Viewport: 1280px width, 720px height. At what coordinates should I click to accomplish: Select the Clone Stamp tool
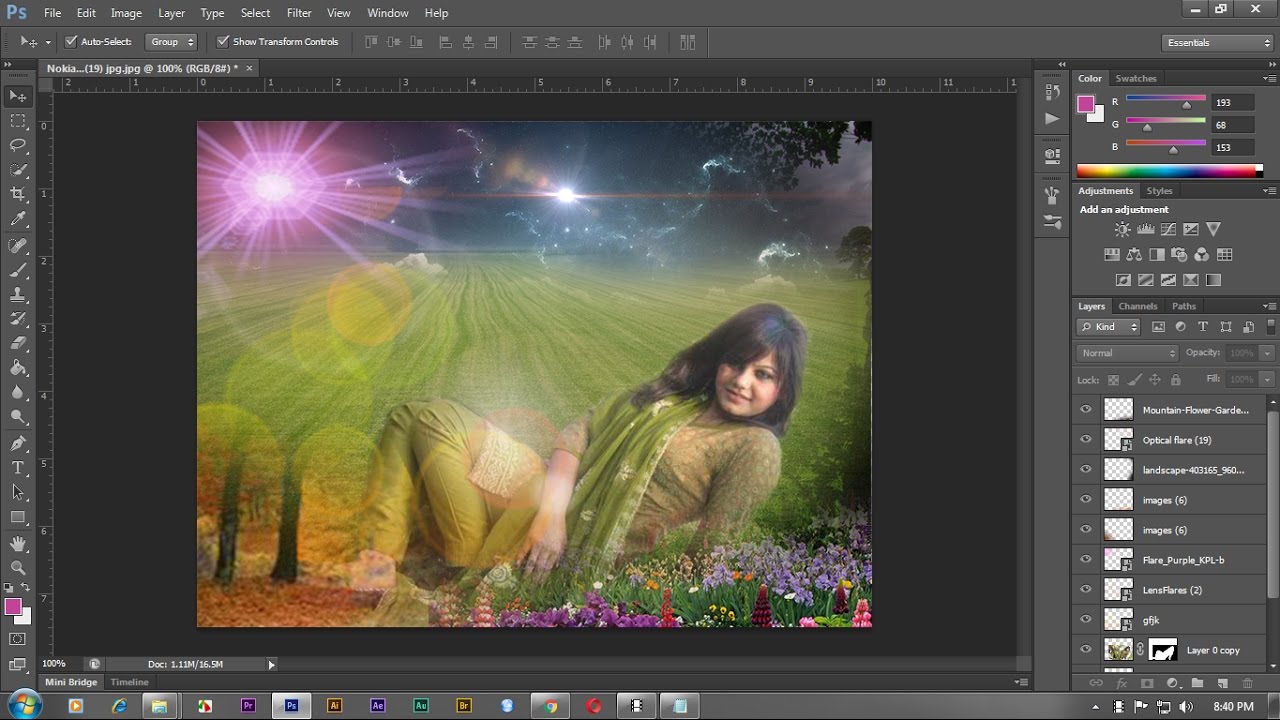coord(18,295)
